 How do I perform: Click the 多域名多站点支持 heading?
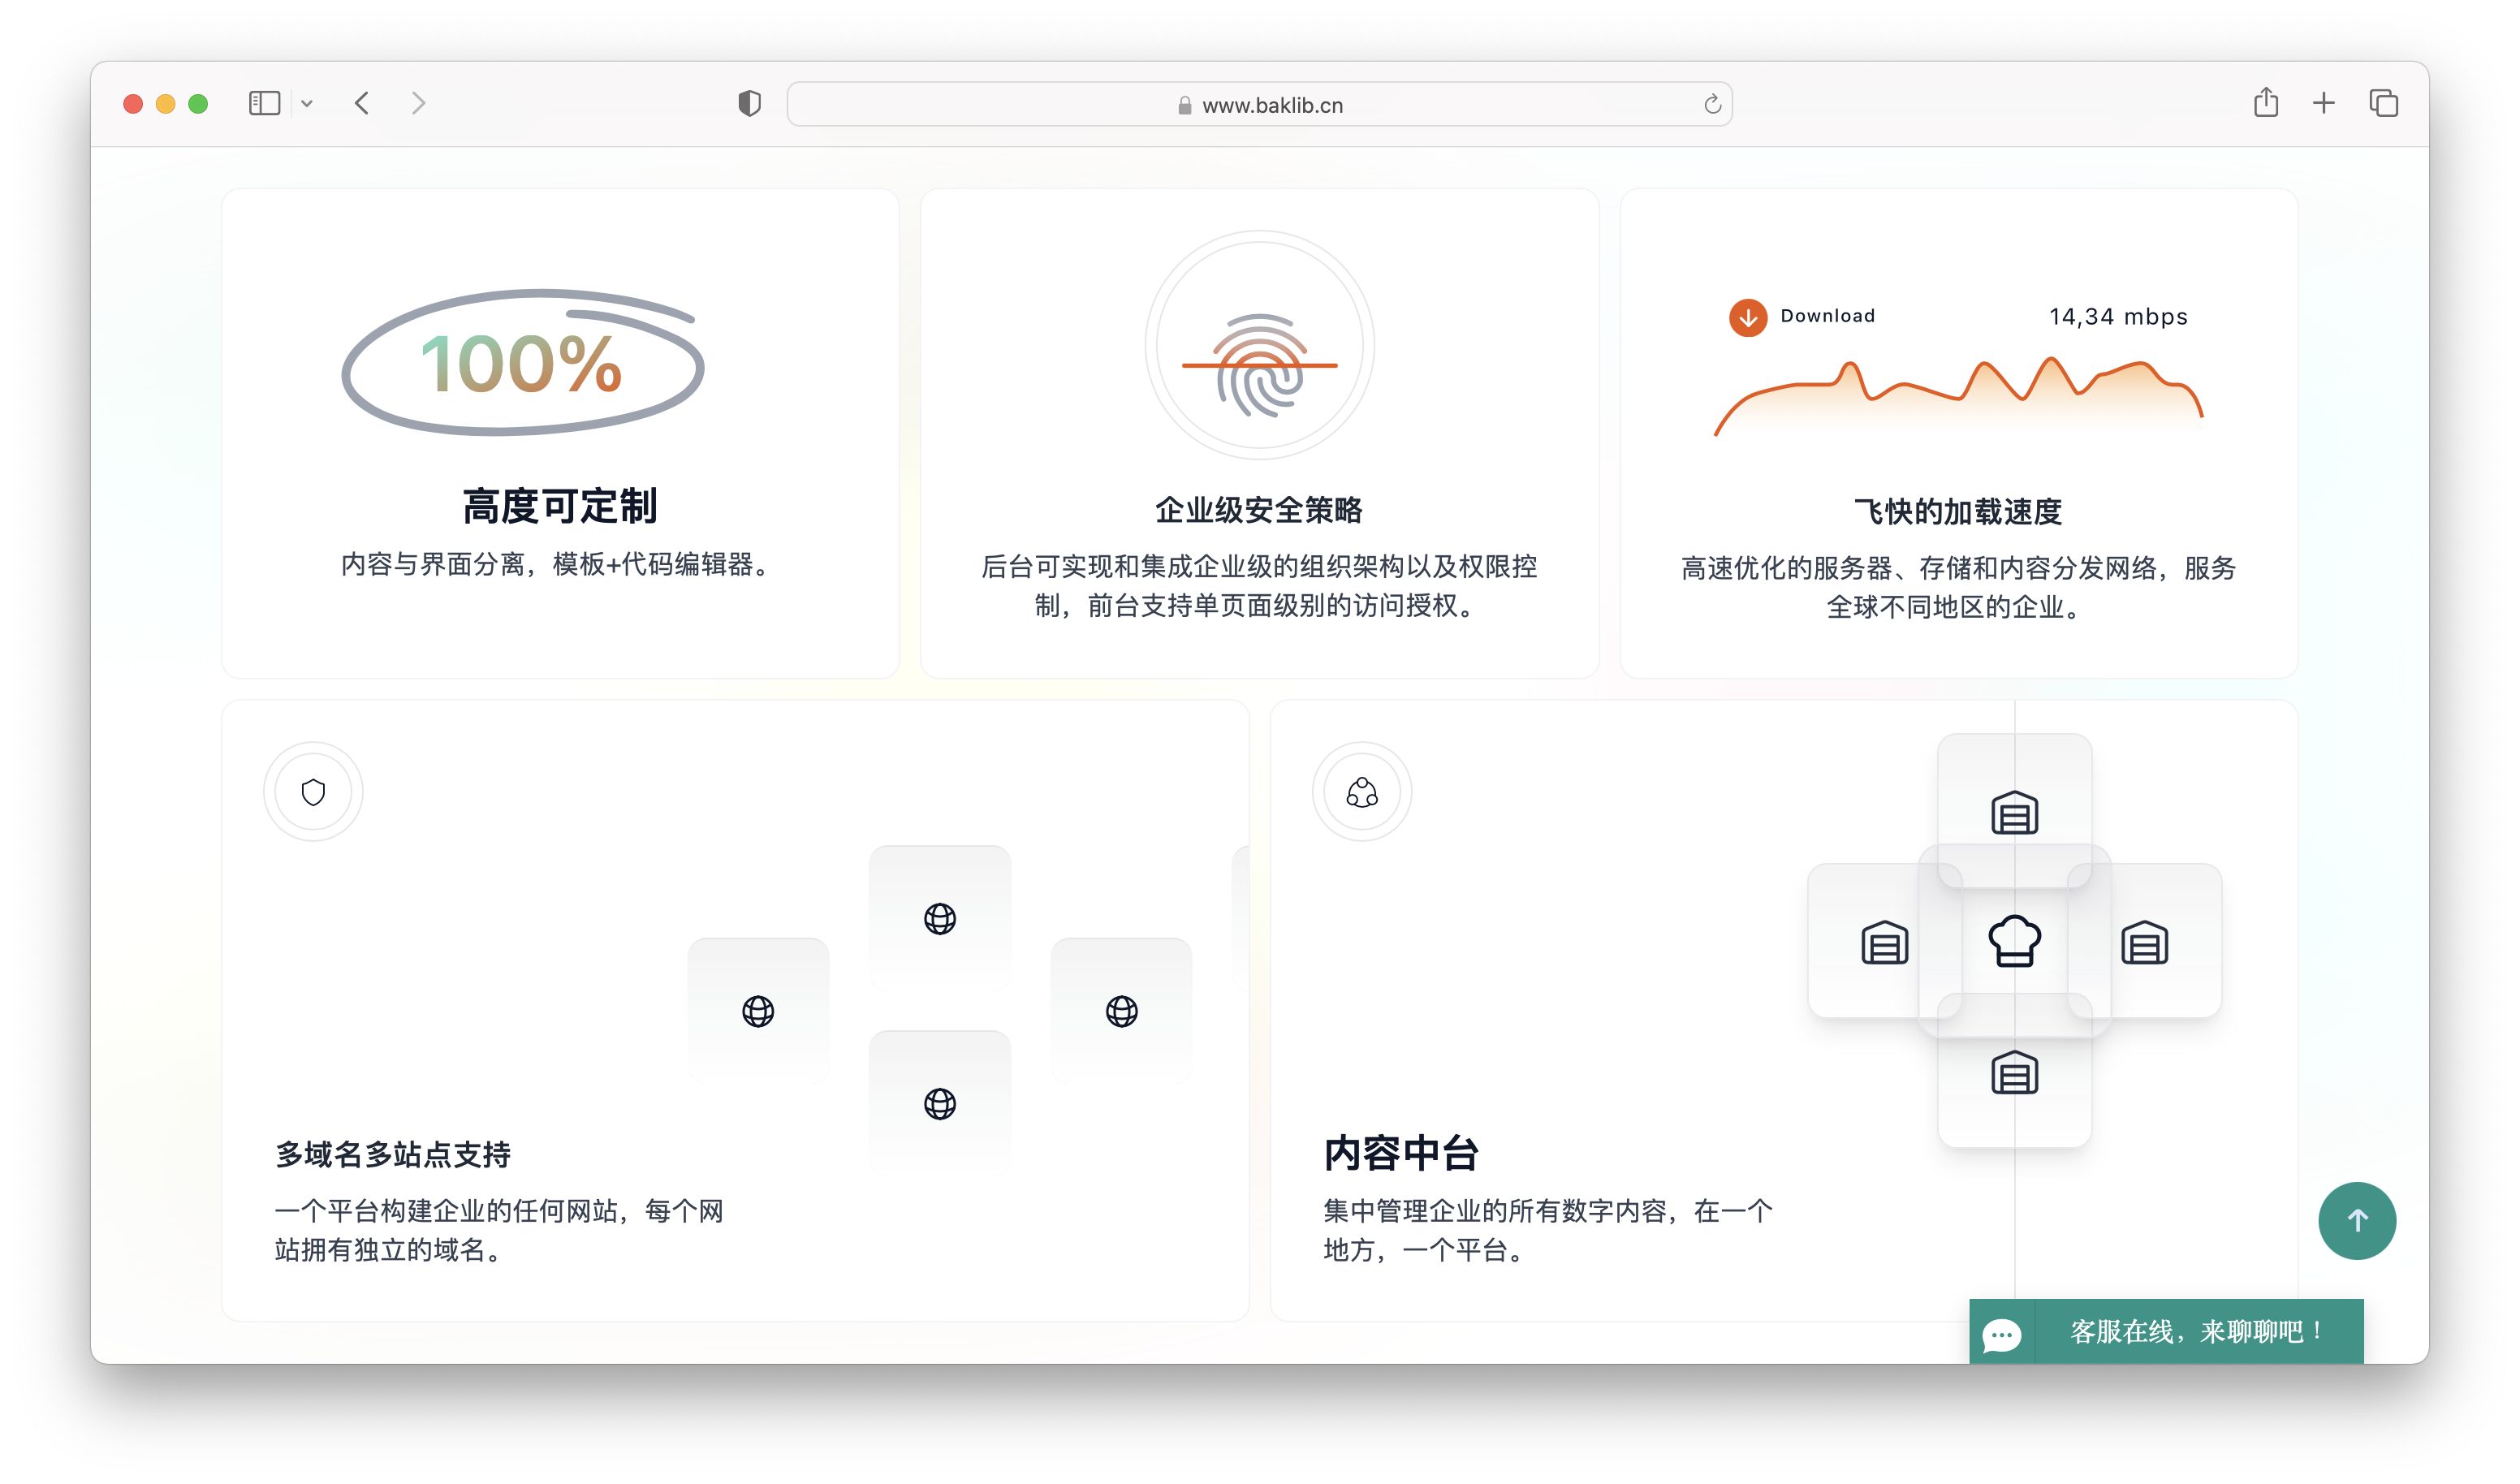click(x=393, y=1154)
